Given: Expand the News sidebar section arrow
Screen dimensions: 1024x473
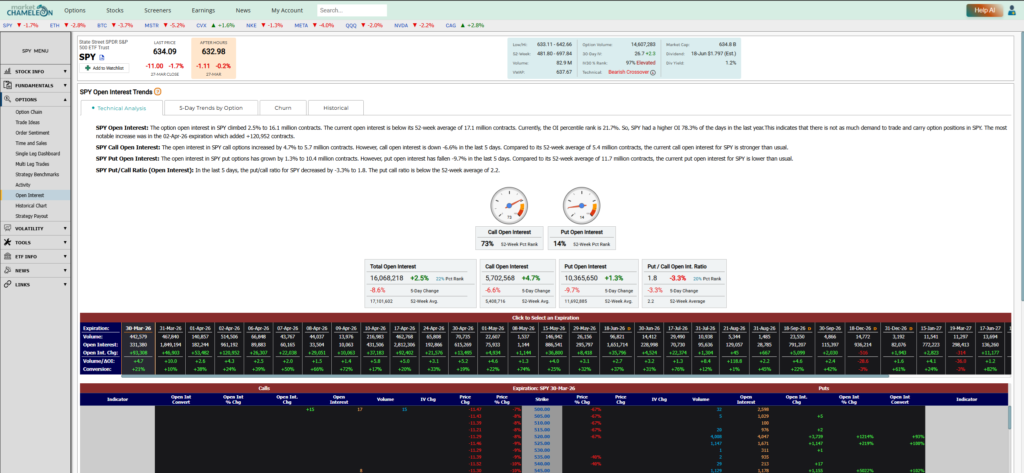Looking at the screenshot, I should pyautogui.click(x=65, y=270).
